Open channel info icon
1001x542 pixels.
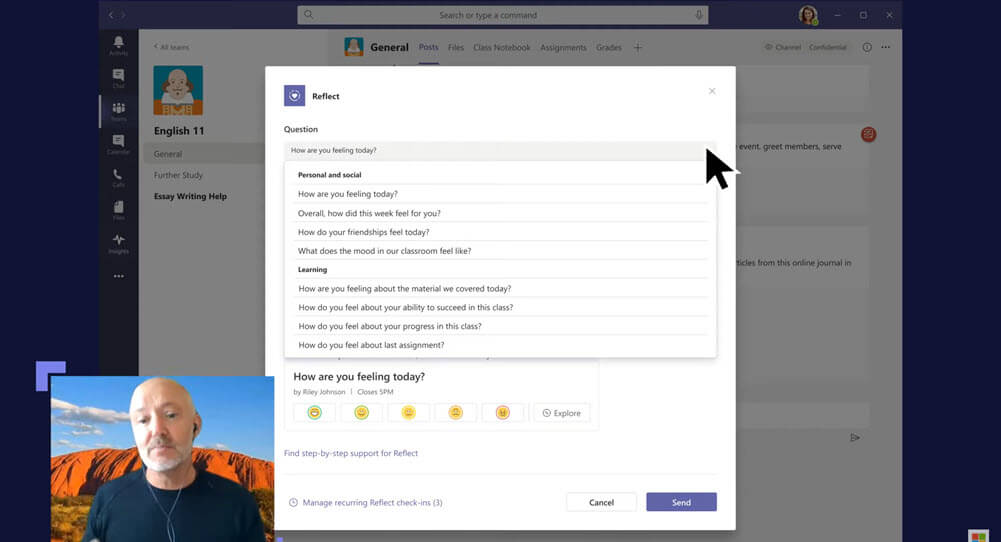(x=866, y=47)
